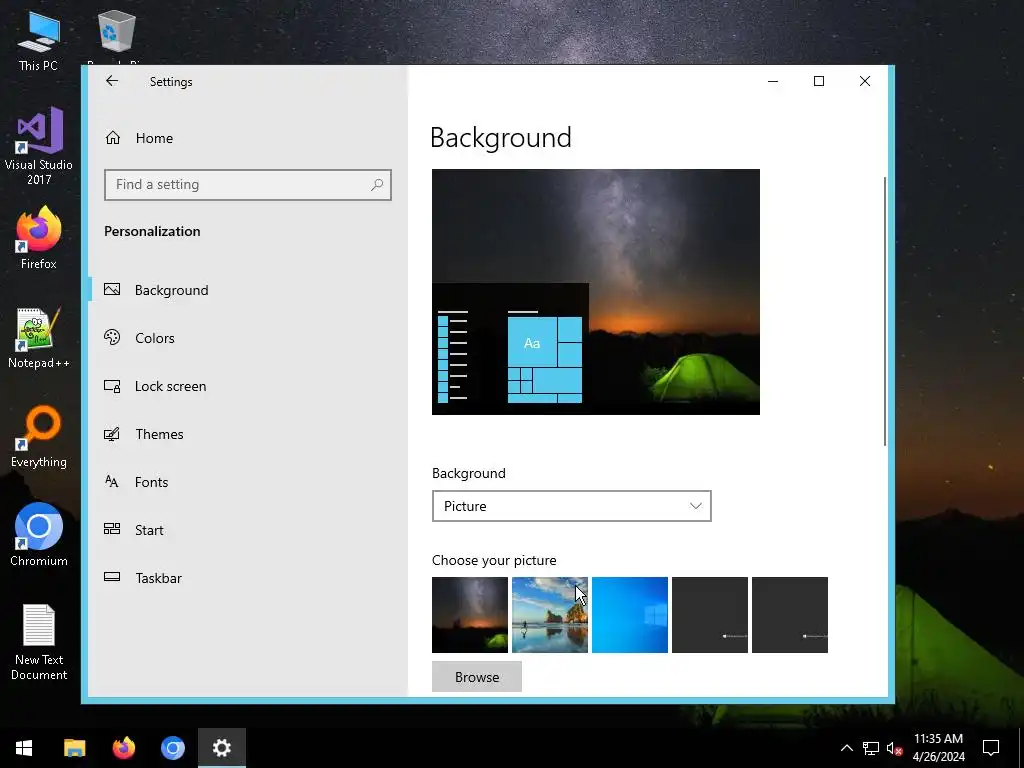The image size is (1024, 768).
Task: Choose the night sky tent picture thumbnail
Action: tap(470, 615)
